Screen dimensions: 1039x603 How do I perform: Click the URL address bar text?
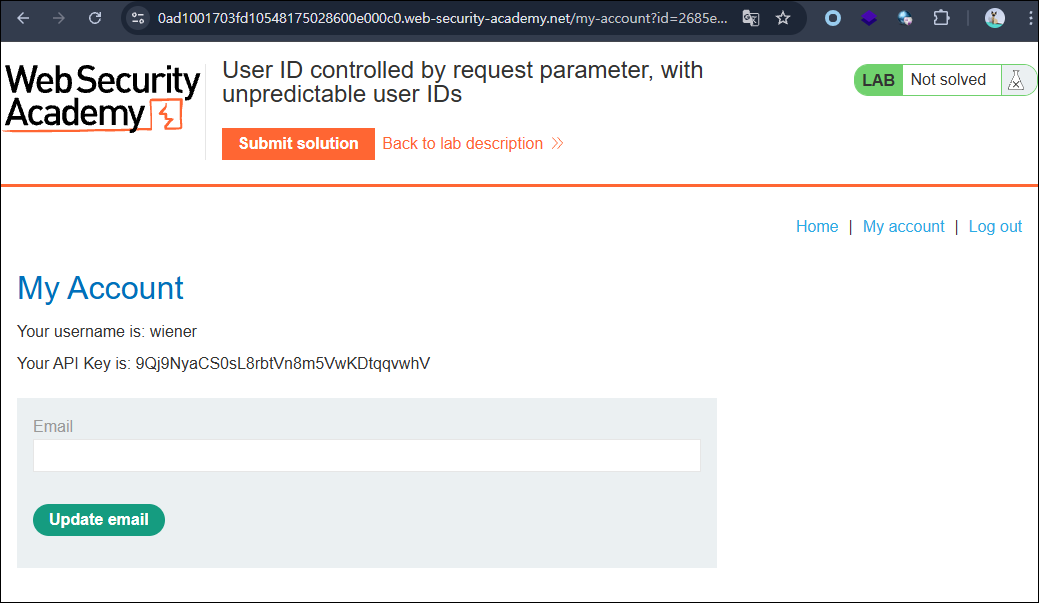coord(442,18)
